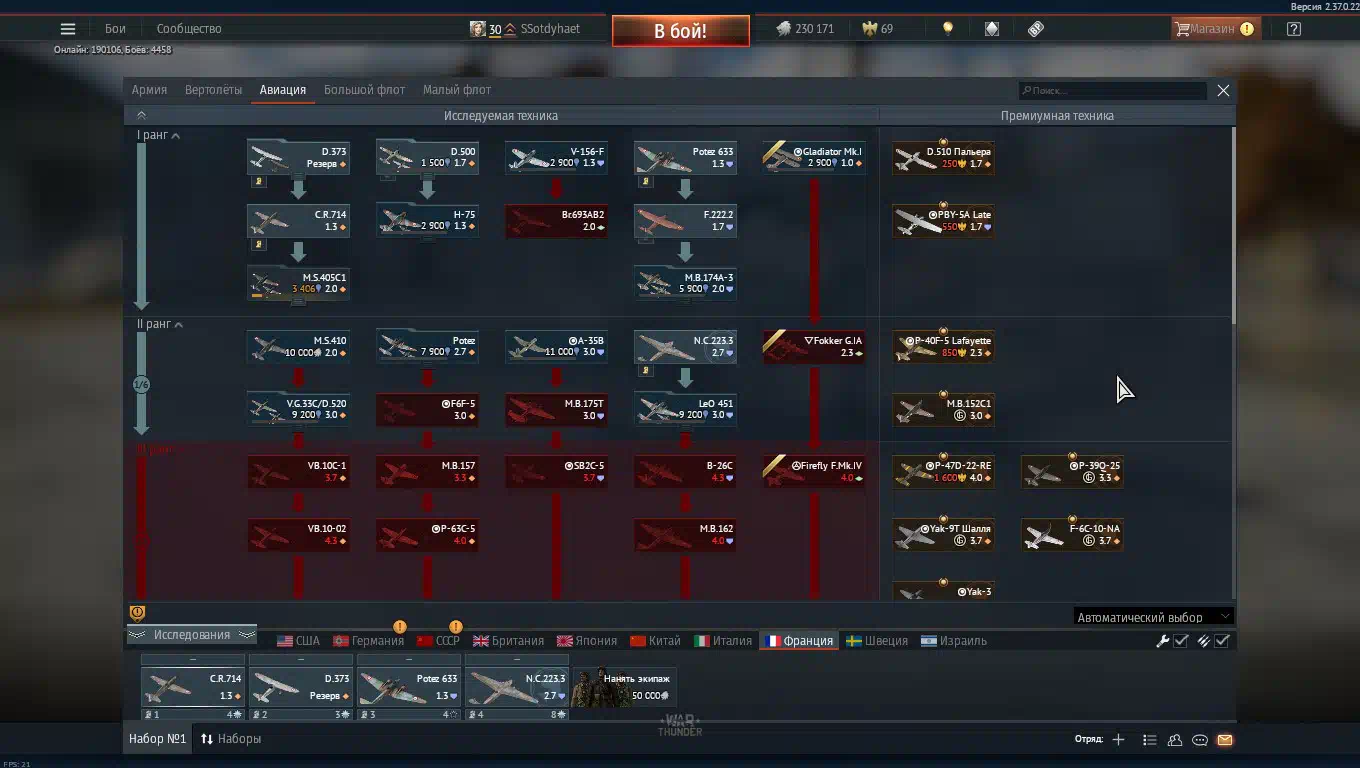This screenshot has height=768, width=1360.
Task: Select premium P-47D-22-RE aircraft
Action: pos(943,471)
